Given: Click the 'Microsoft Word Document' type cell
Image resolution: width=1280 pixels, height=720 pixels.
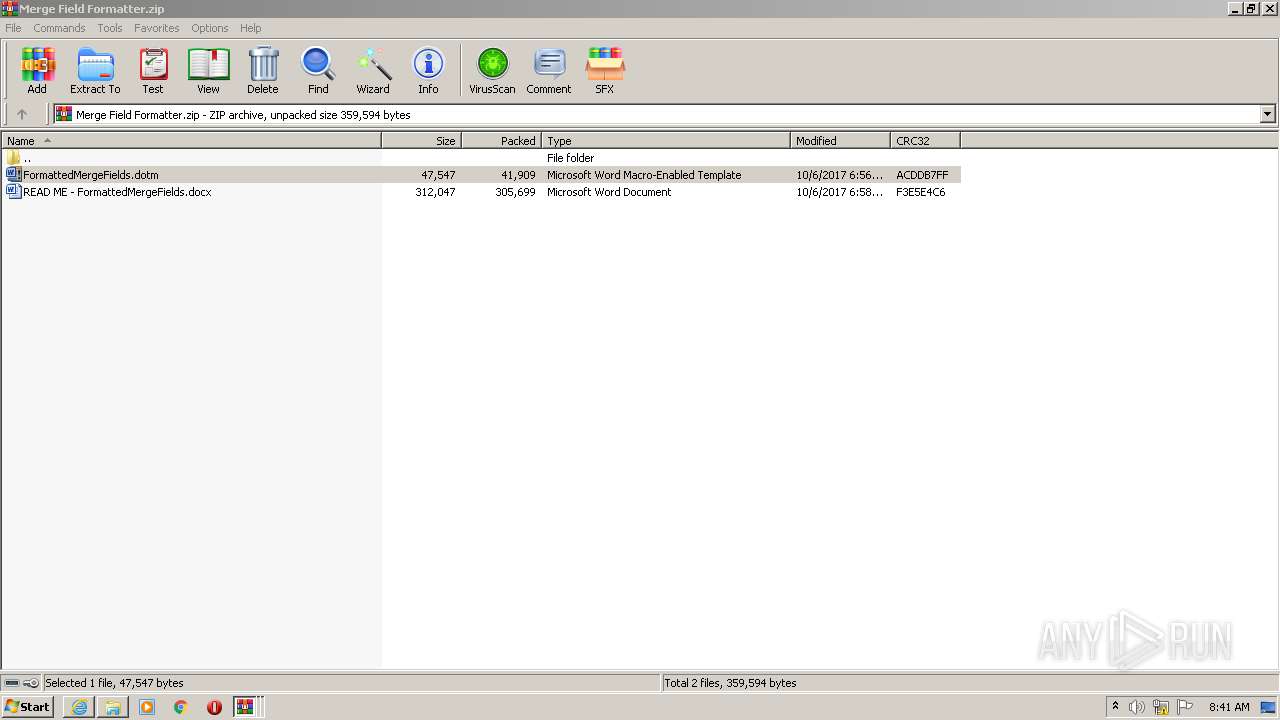Looking at the screenshot, I should point(609,192).
